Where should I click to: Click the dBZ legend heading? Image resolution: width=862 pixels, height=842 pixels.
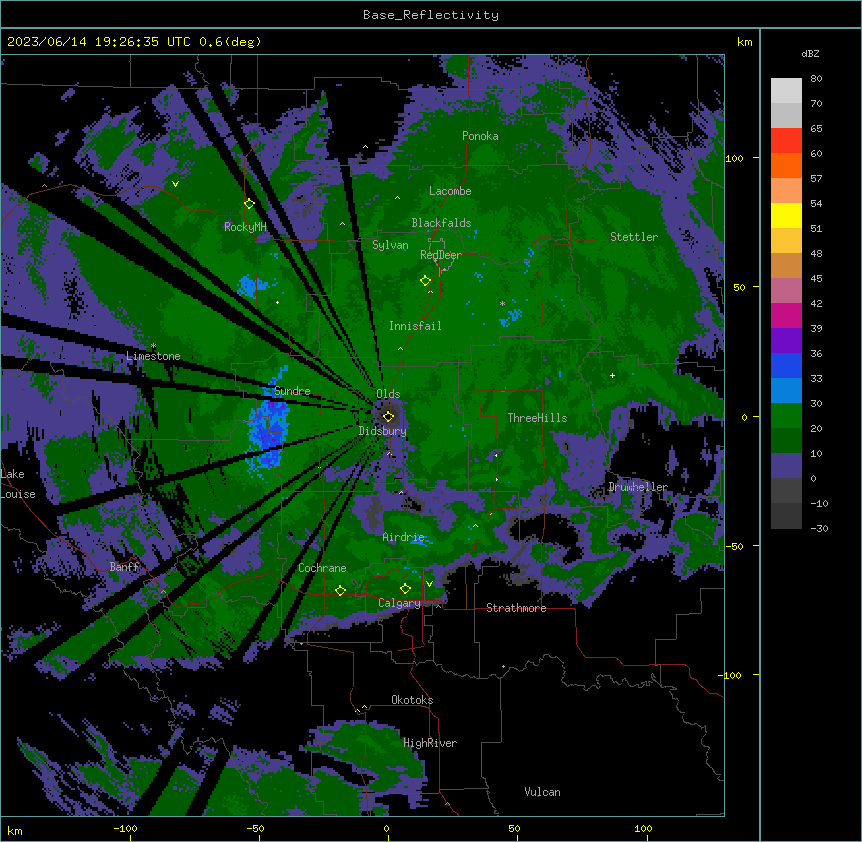[x=810, y=54]
